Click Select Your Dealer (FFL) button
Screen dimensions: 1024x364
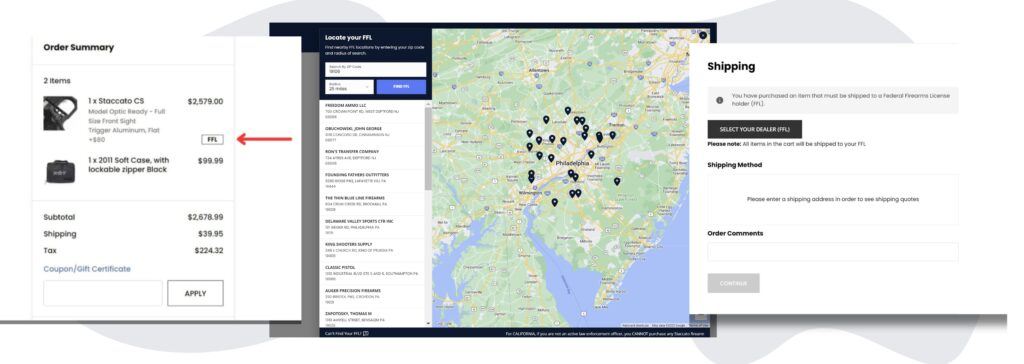coord(754,129)
